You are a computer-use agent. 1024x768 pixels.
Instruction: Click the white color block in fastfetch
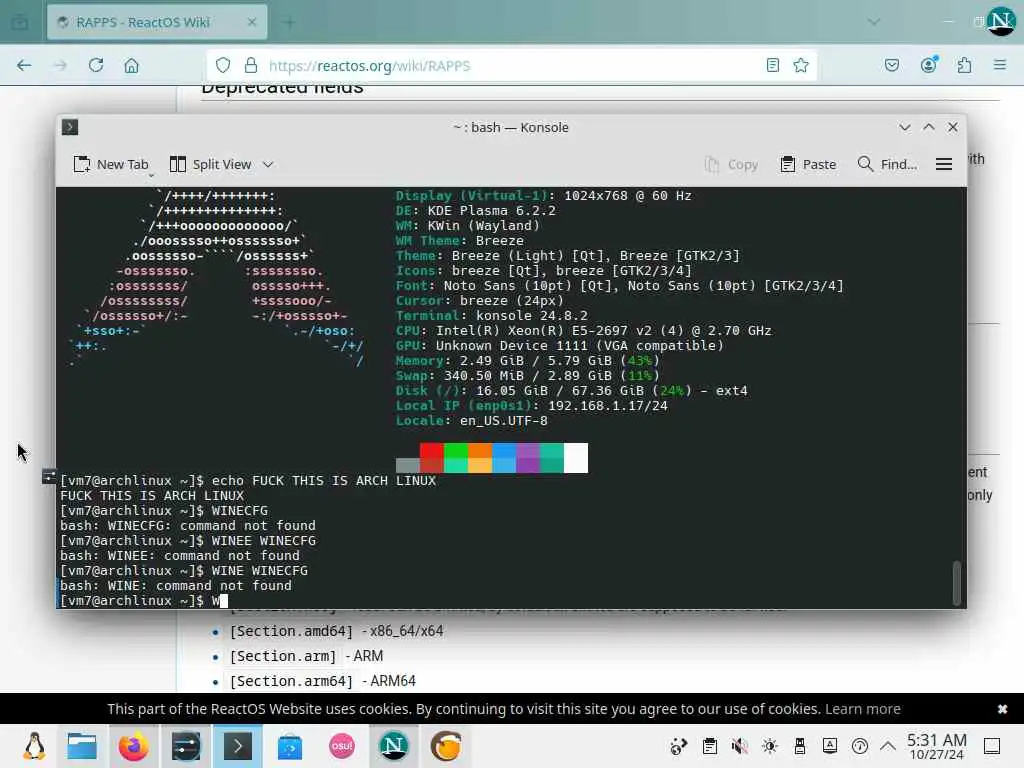[x=576, y=458]
